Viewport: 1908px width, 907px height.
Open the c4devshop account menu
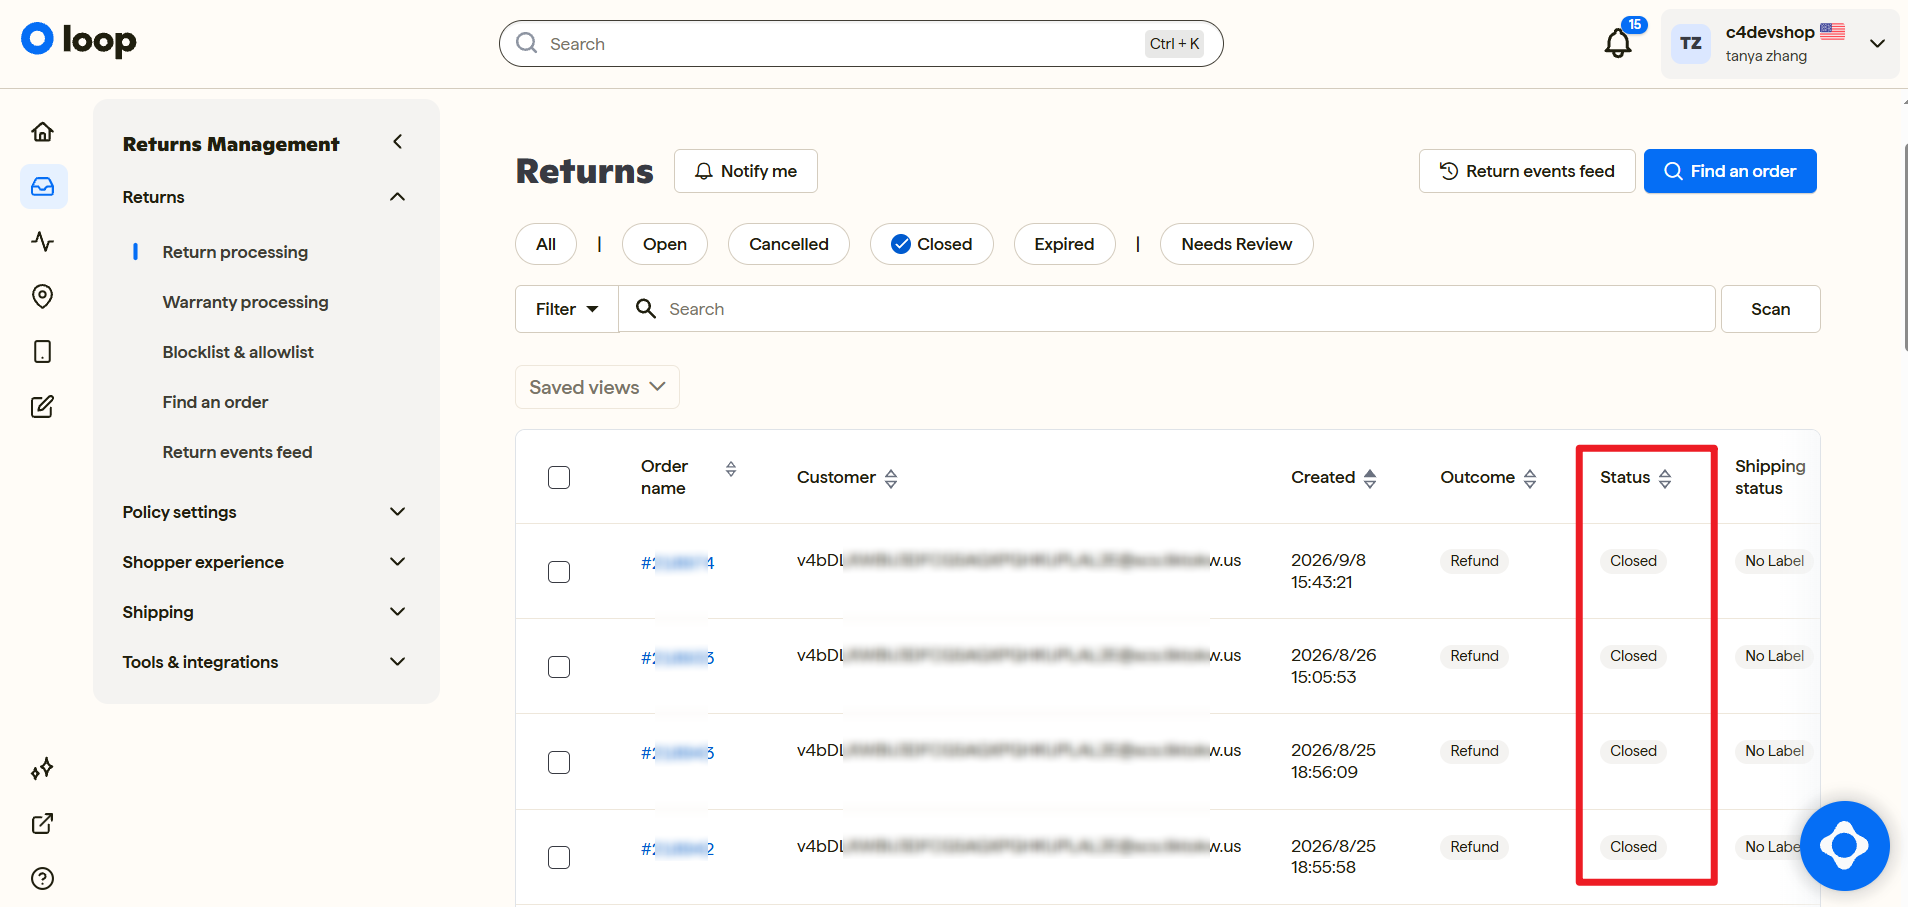(x=1780, y=43)
